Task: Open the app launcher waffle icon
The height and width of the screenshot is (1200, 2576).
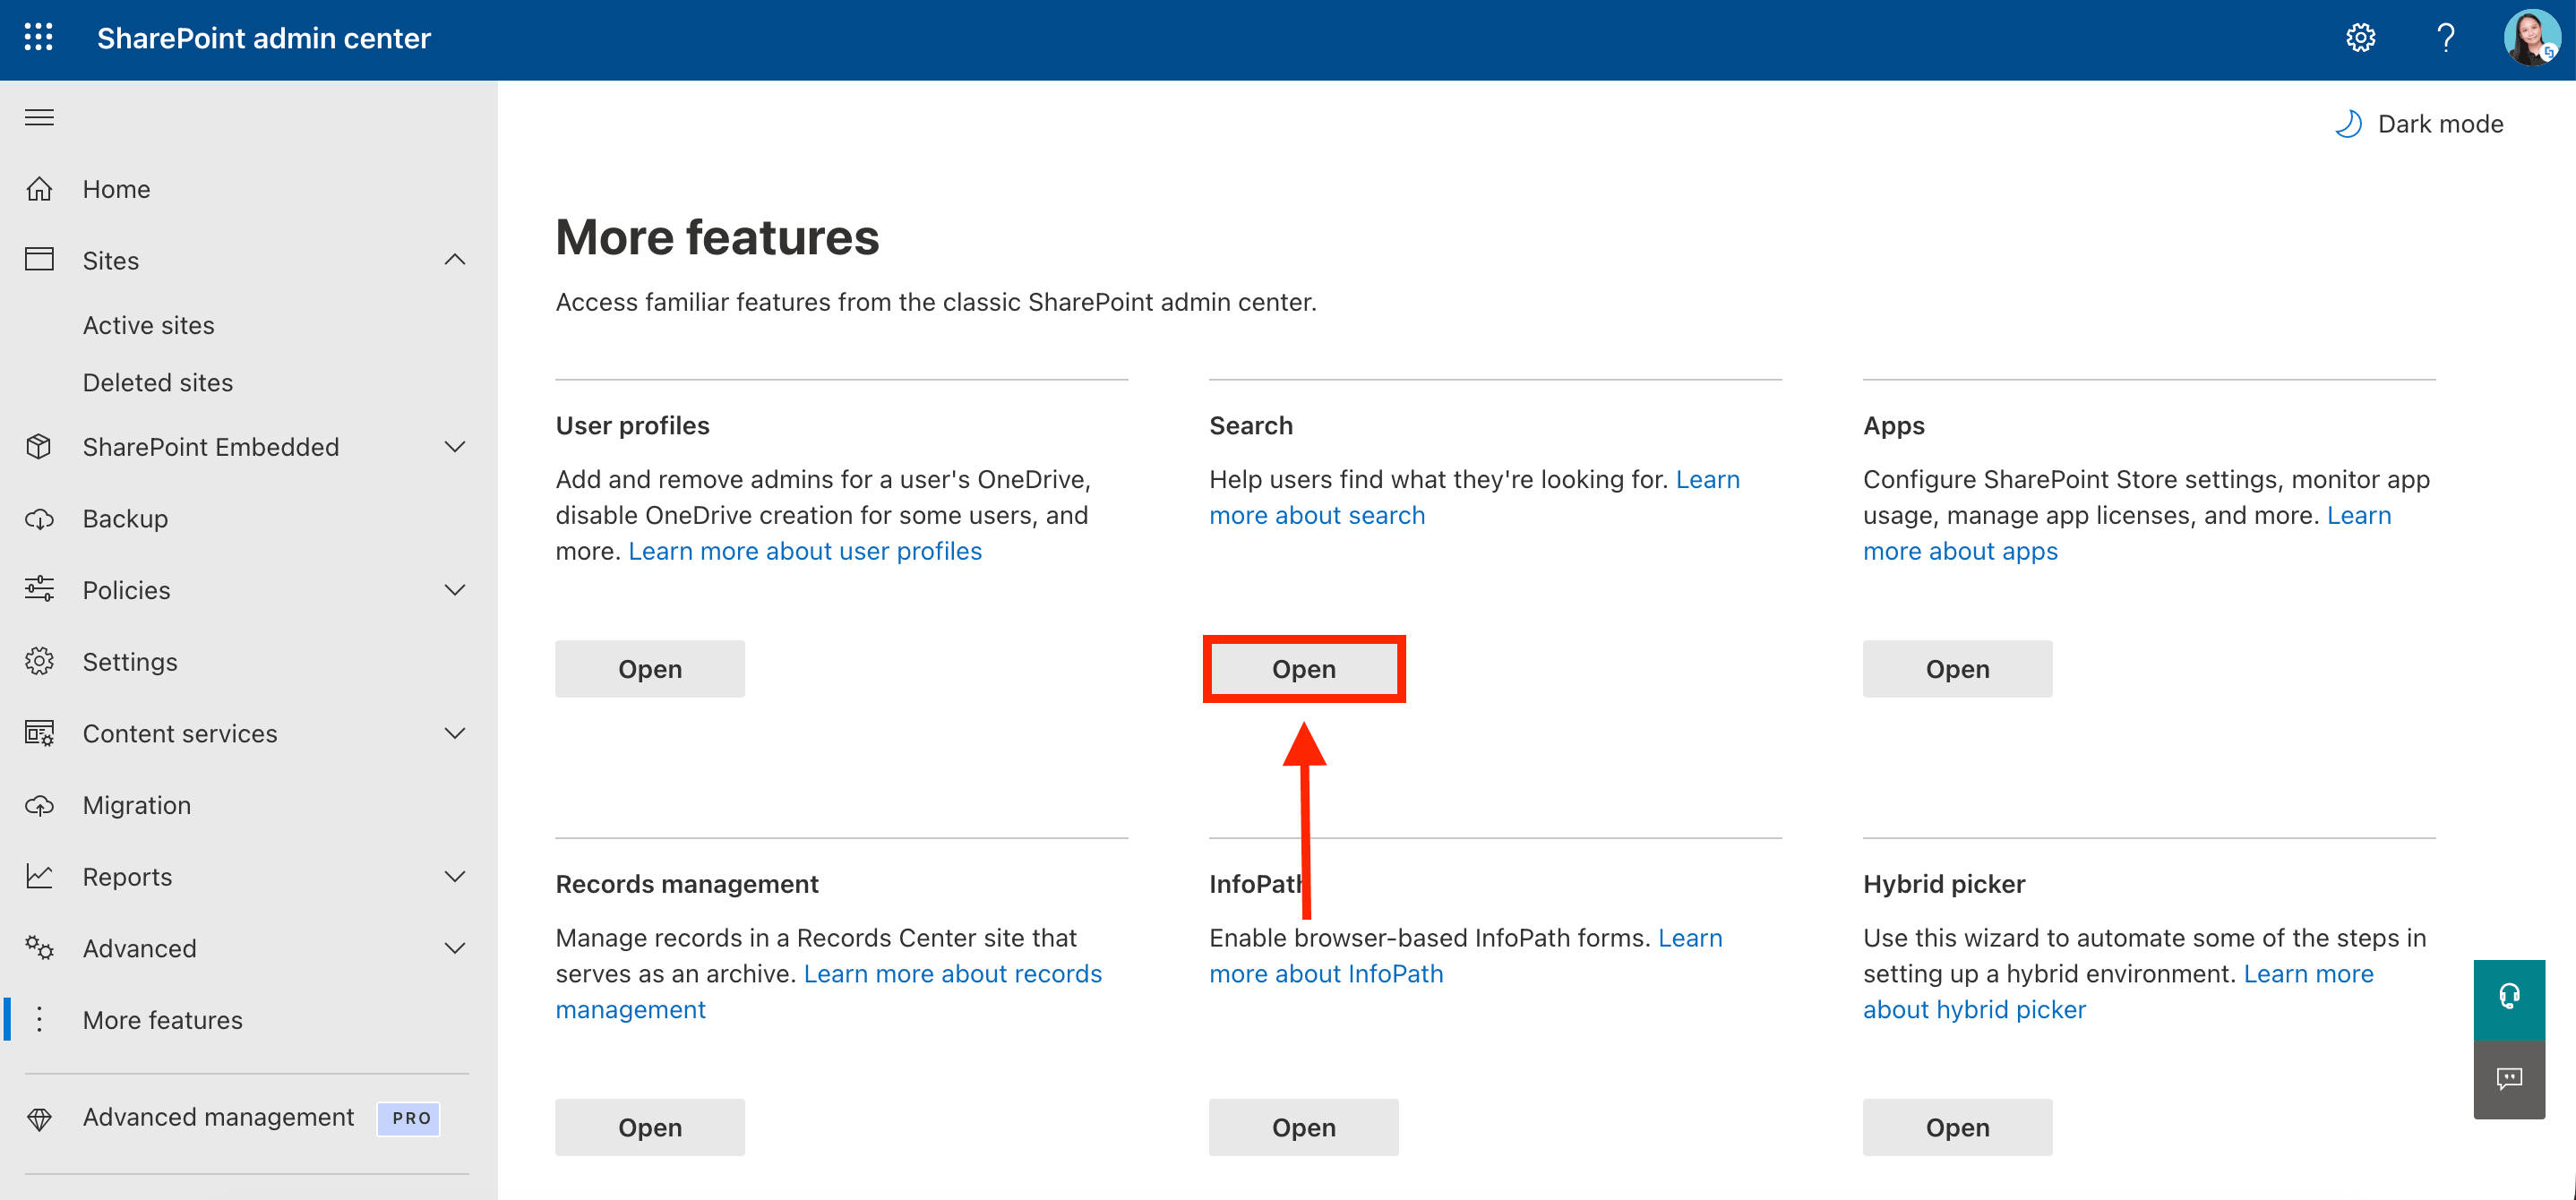Action: (x=38, y=38)
